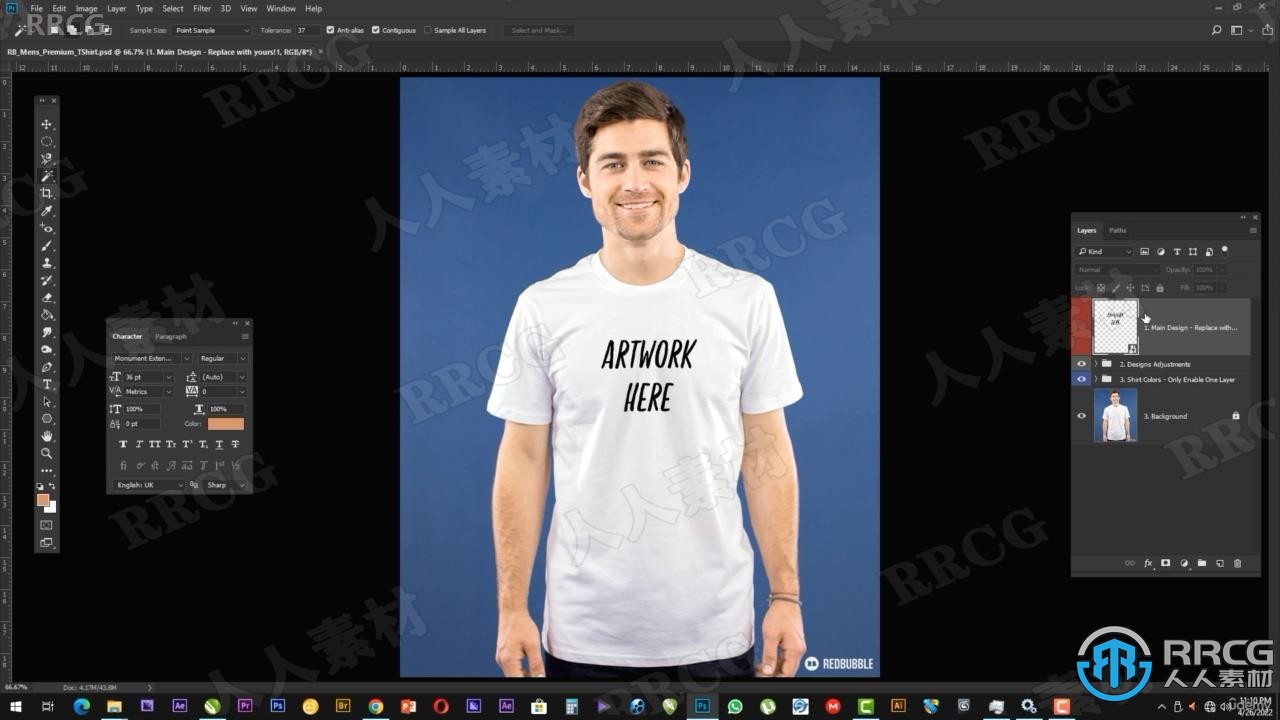The width and height of the screenshot is (1280, 720).
Task: Set the text Color swatch
Action: pyautogui.click(x=226, y=424)
